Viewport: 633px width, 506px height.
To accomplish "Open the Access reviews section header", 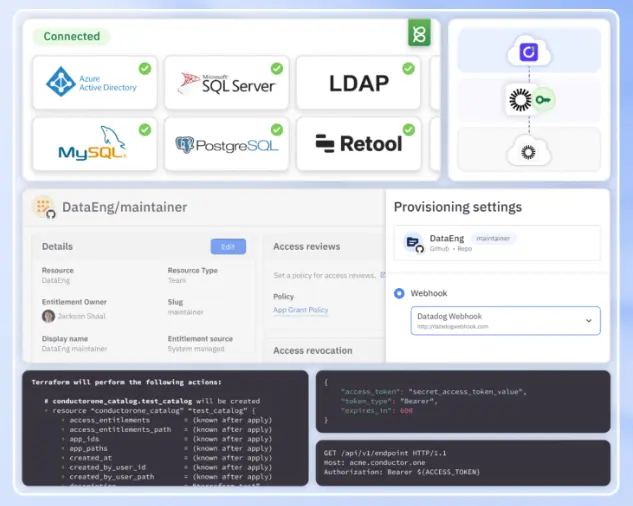I will [x=306, y=246].
